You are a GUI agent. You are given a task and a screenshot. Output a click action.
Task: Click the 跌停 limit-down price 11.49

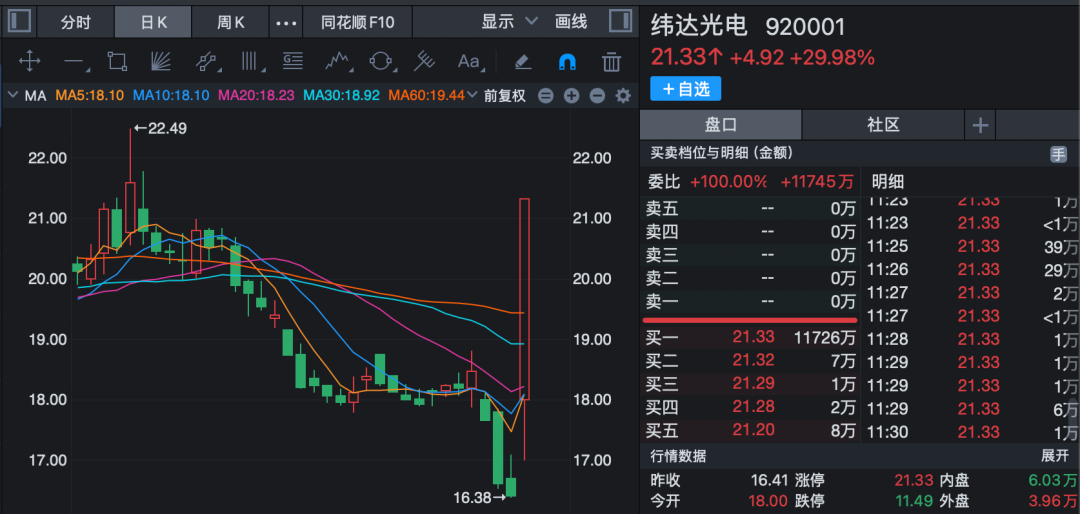pyautogui.click(x=914, y=500)
